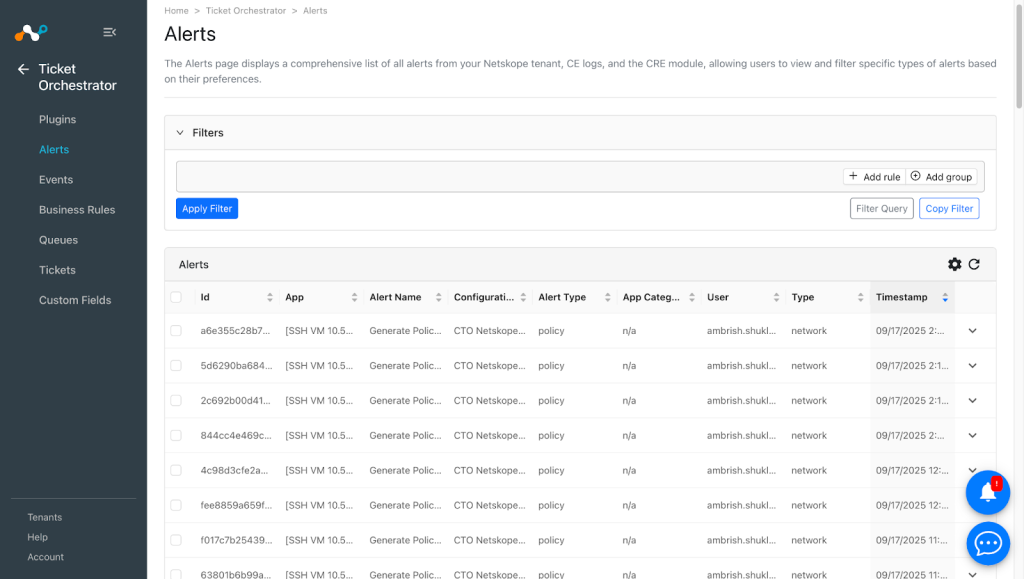The image size is (1024, 579).
Task: Go back using Ticket Orchestrator arrow
Action: click(x=24, y=69)
